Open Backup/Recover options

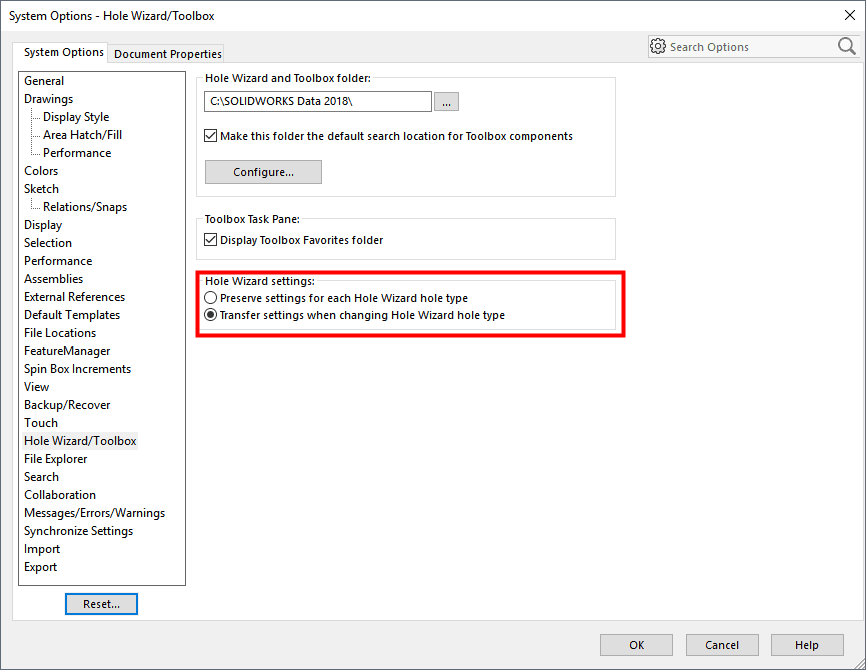[67, 405]
